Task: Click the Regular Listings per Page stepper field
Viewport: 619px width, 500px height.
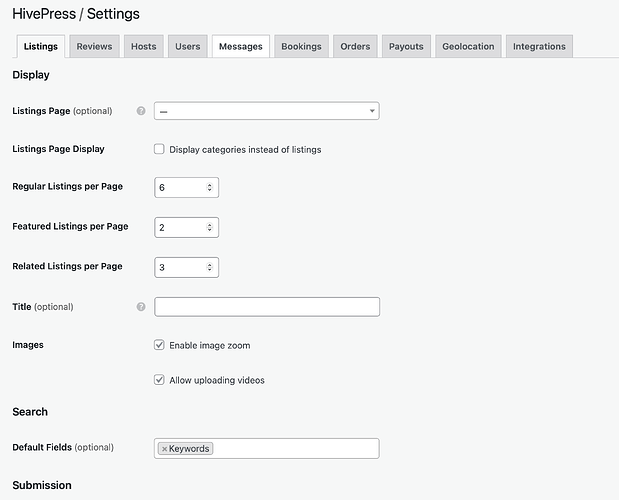Action: pyautogui.click(x=186, y=187)
